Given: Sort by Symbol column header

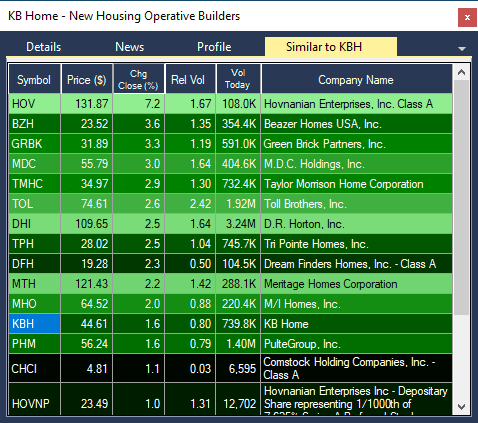Looking at the screenshot, I should pyautogui.click(x=34, y=79).
